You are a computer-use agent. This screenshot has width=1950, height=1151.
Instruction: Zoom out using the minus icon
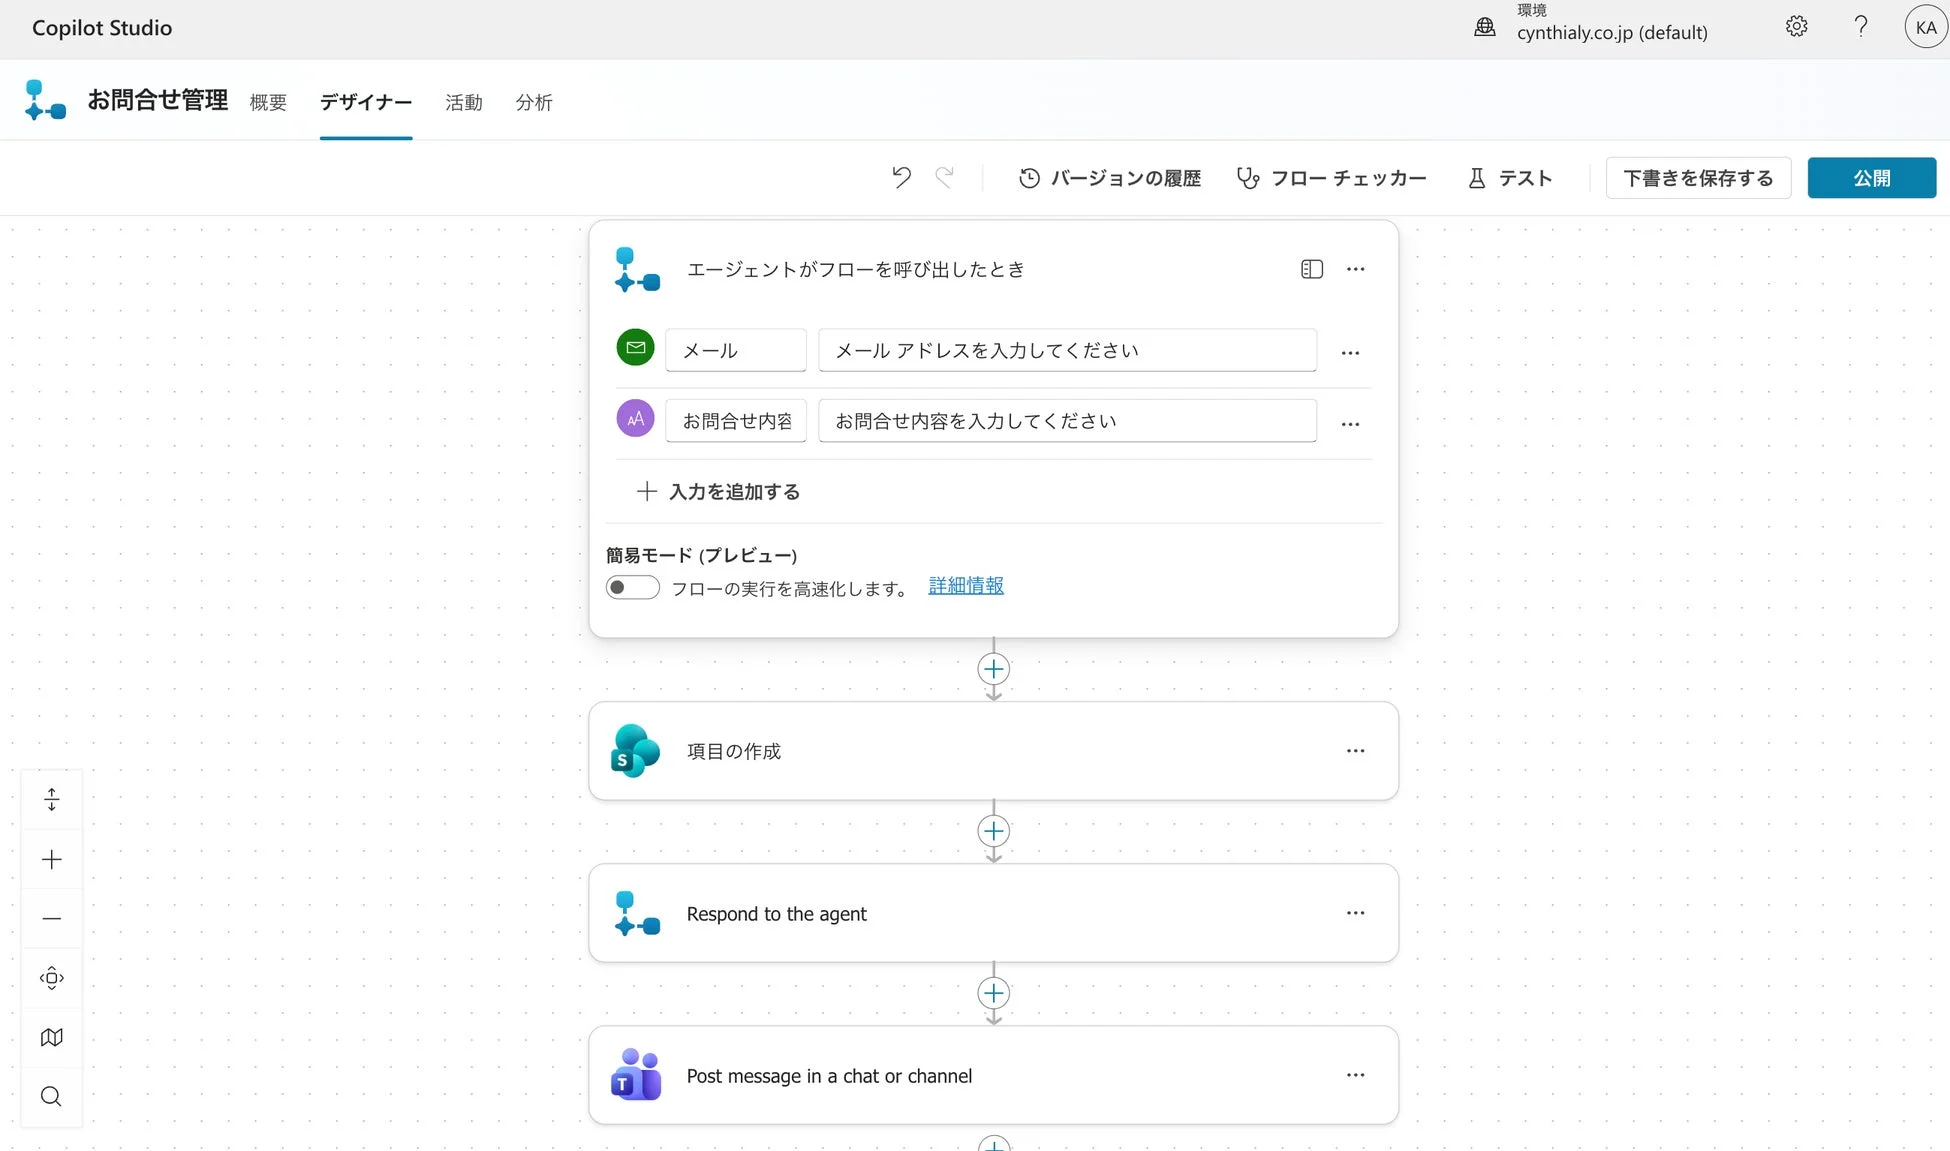point(51,917)
